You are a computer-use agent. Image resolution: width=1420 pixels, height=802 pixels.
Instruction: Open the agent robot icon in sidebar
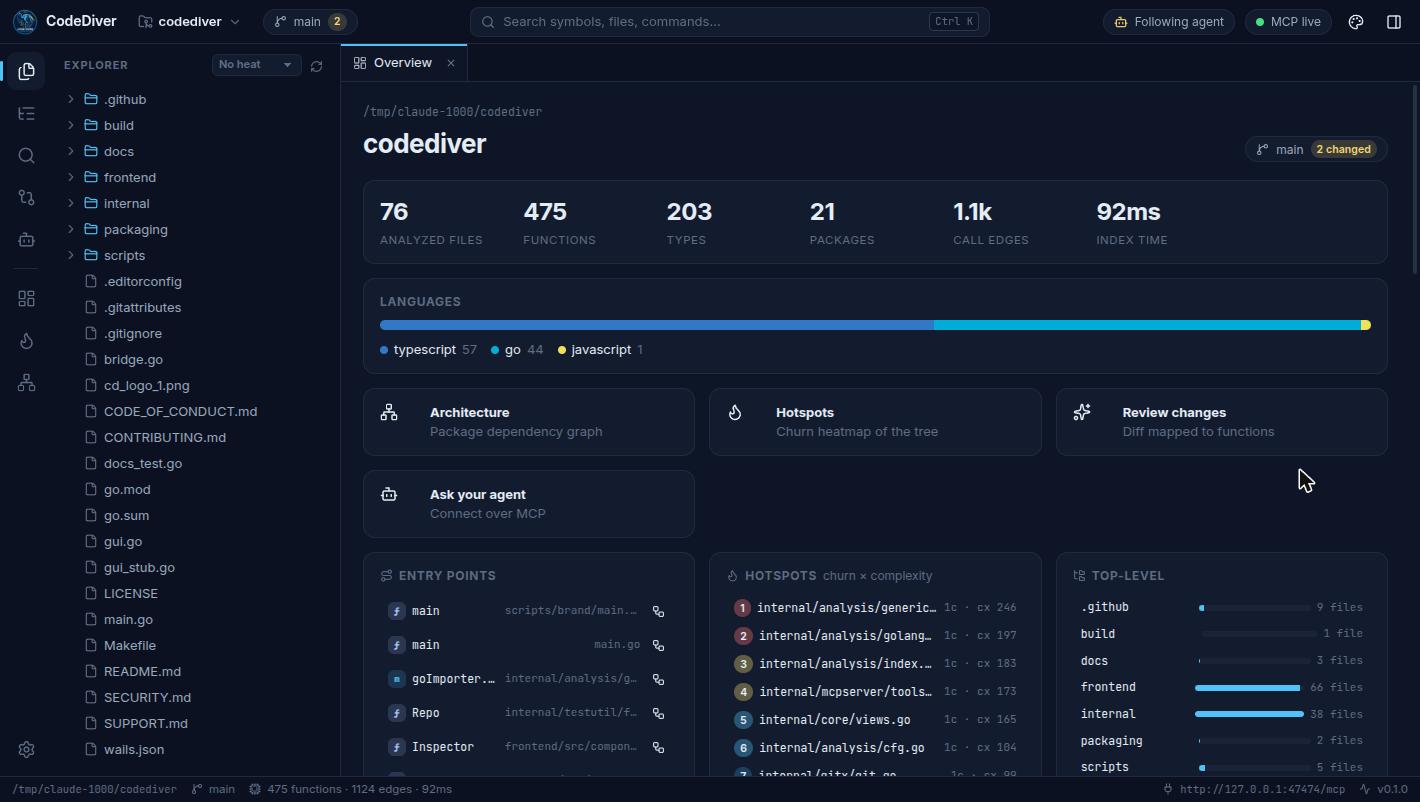(x=27, y=239)
